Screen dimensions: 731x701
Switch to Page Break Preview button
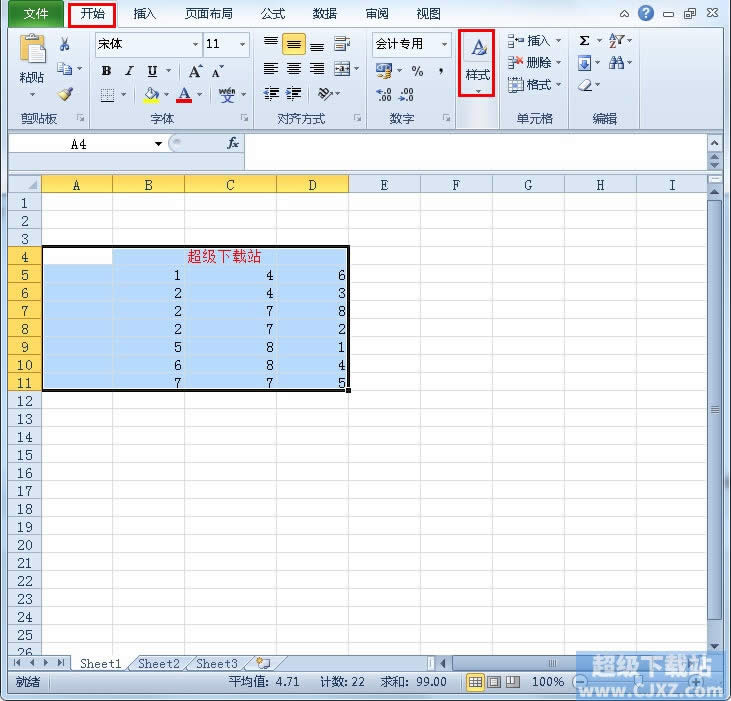pyautogui.click(x=513, y=682)
